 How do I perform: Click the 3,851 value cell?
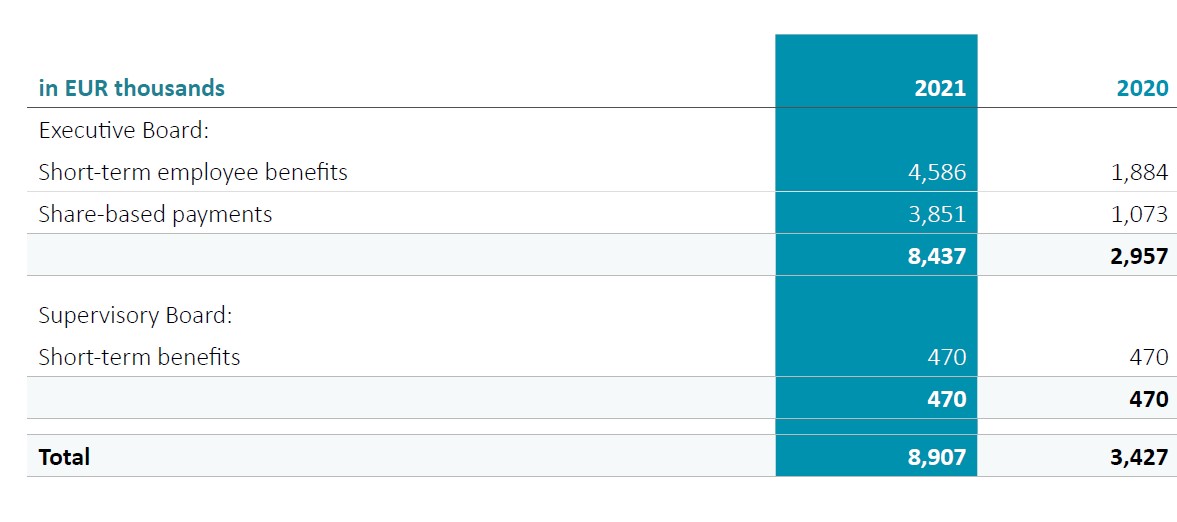pyautogui.click(x=939, y=214)
